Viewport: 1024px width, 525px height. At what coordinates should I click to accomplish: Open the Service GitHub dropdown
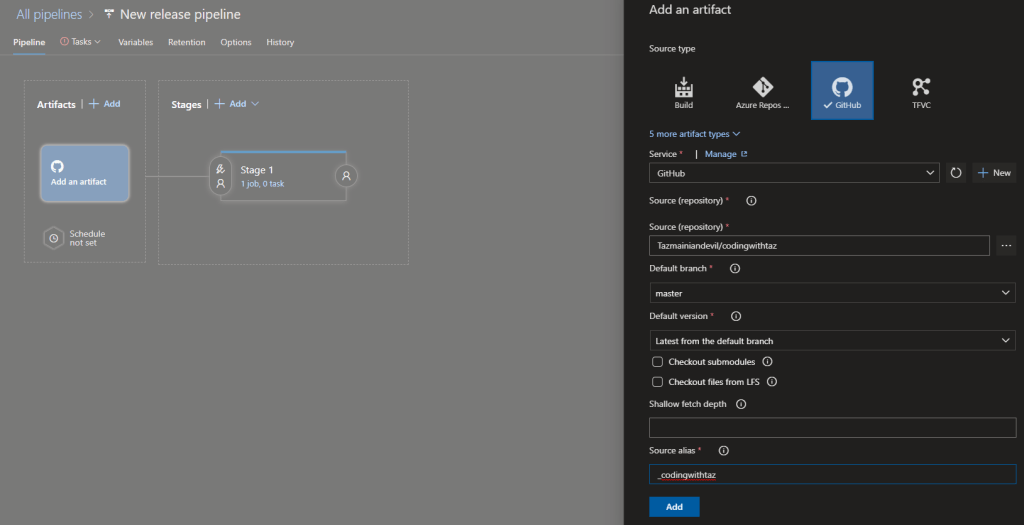pyautogui.click(x=794, y=173)
